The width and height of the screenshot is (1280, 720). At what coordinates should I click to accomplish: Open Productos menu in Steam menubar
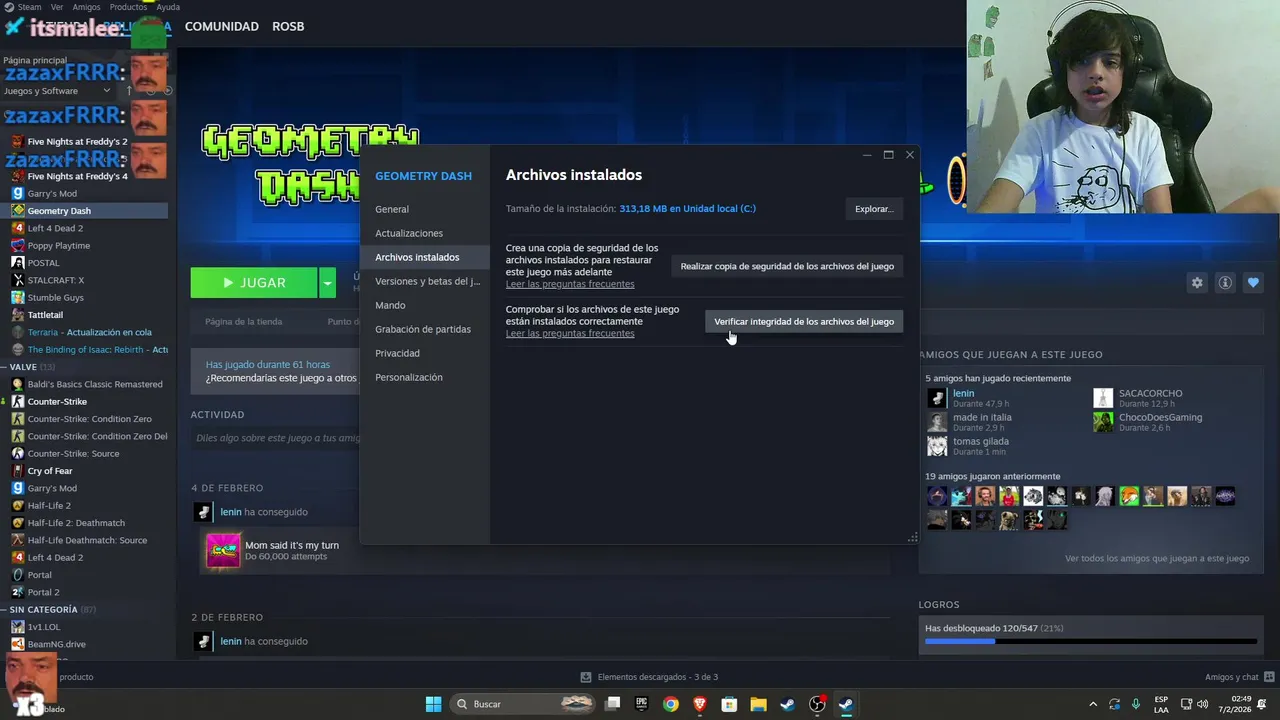(x=128, y=7)
